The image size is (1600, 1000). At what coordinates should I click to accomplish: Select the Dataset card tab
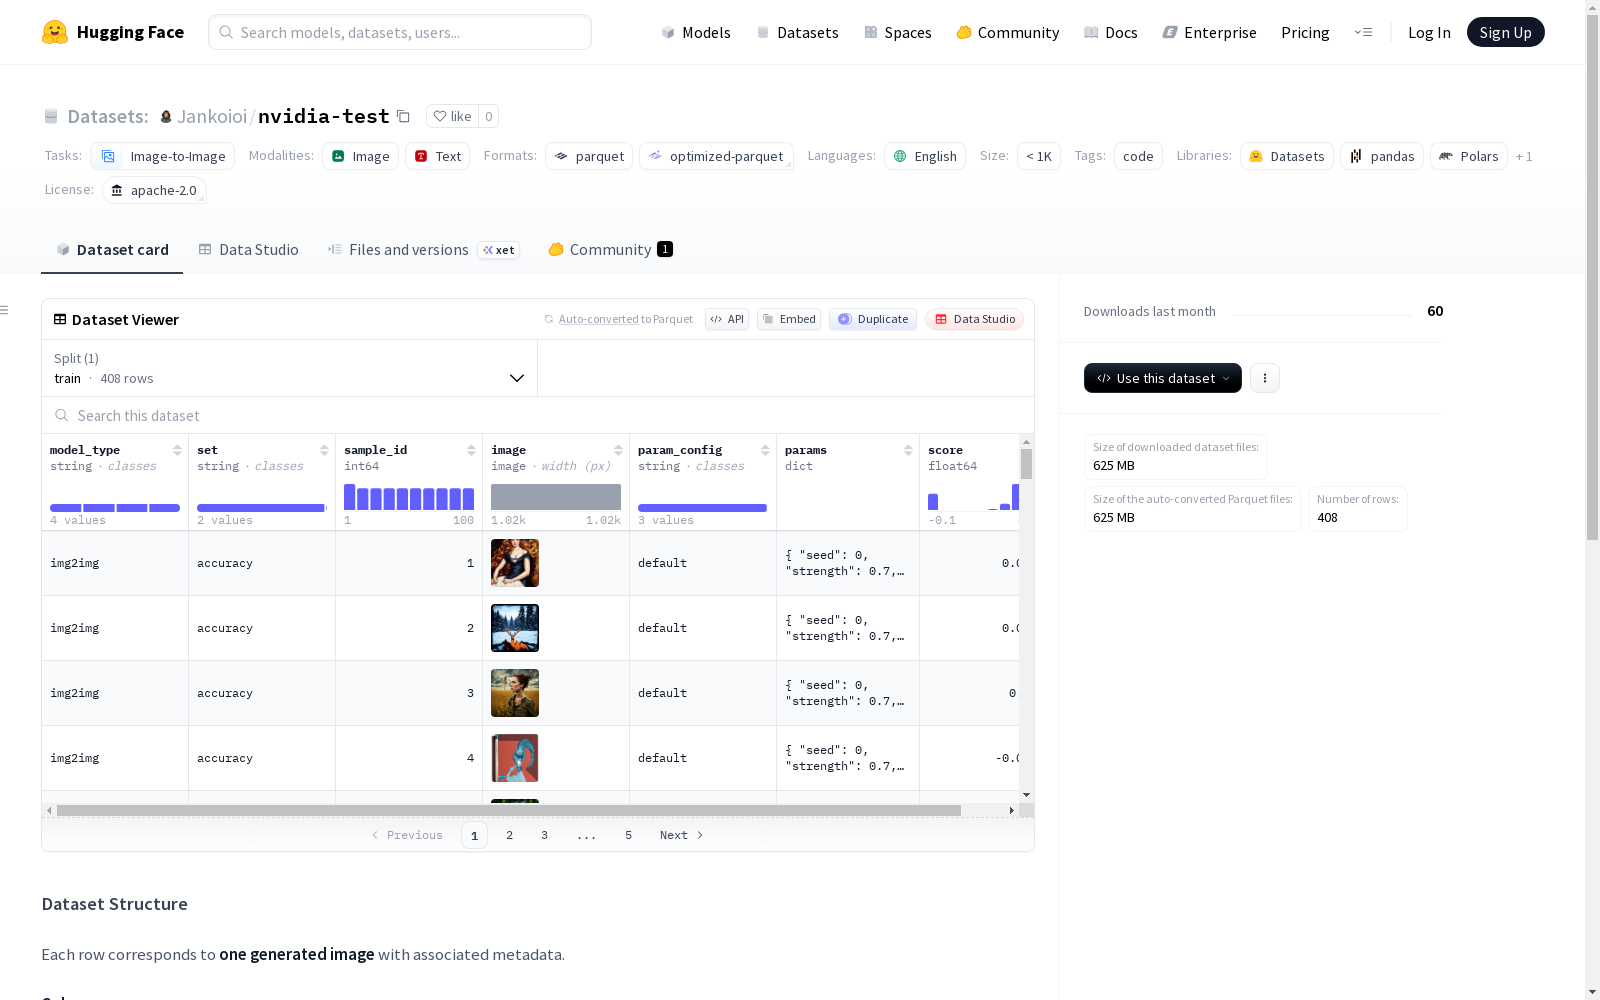[112, 250]
